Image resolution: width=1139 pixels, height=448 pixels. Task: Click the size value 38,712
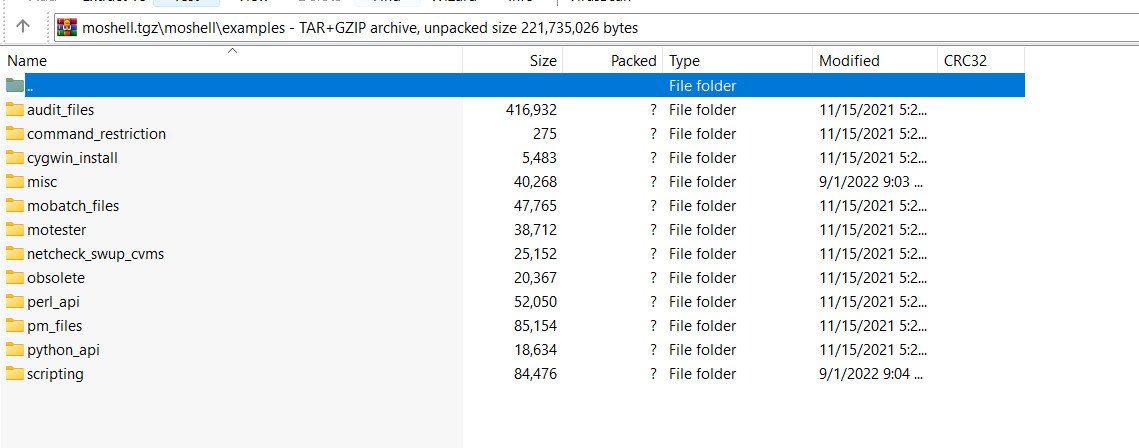click(535, 230)
